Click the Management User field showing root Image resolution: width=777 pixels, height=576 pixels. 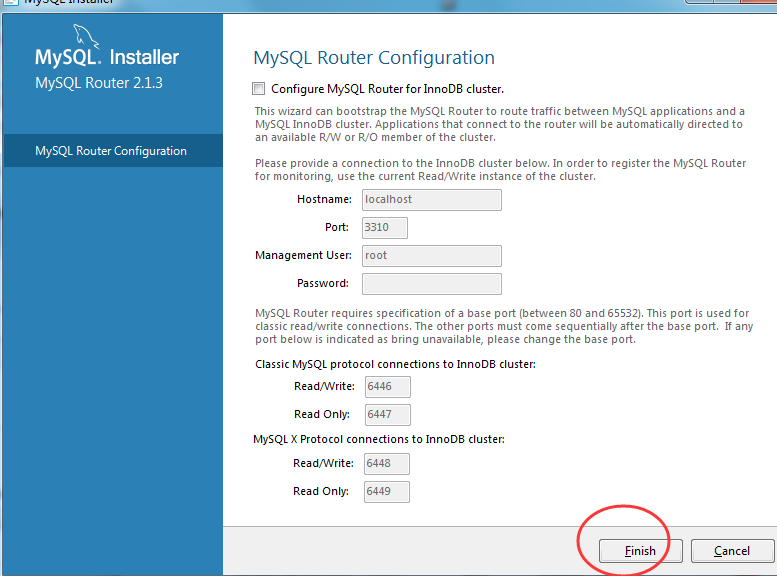tap(432, 256)
